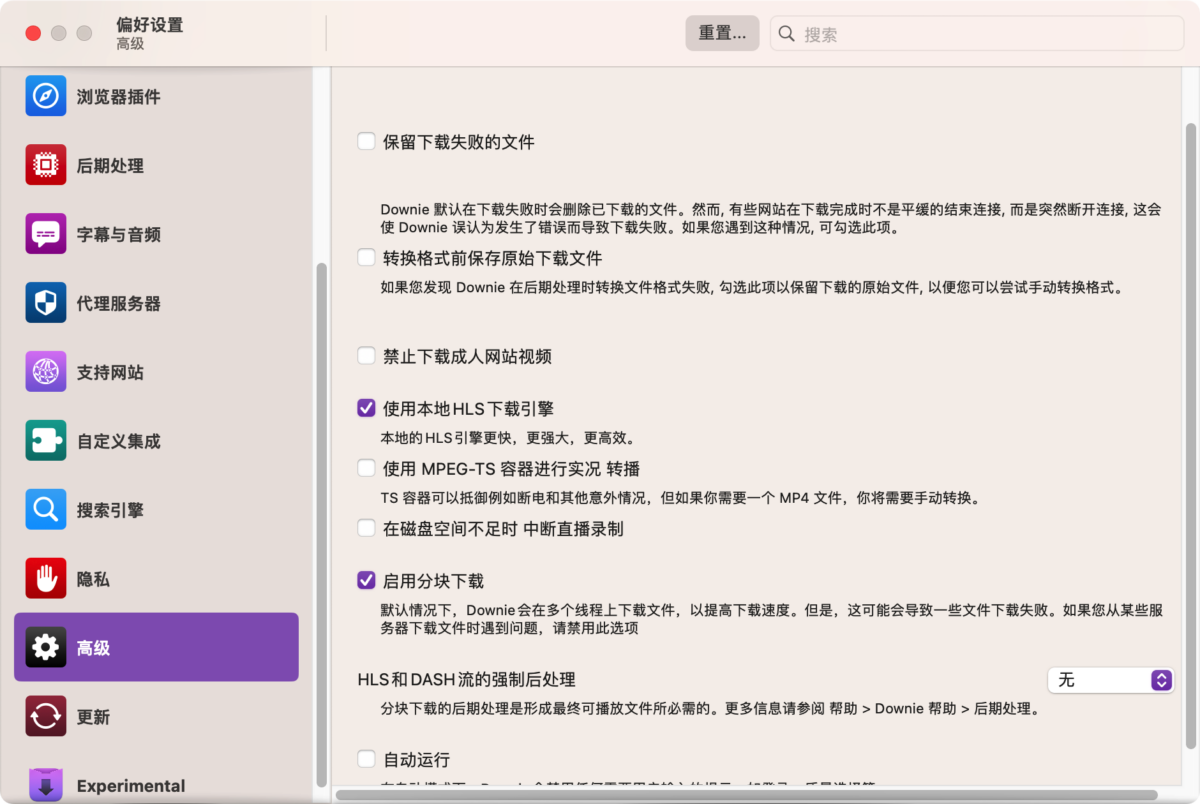Check 转换格式前保存原始下载文件
The width and height of the screenshot is (1200, 804).
click(366, 257)
